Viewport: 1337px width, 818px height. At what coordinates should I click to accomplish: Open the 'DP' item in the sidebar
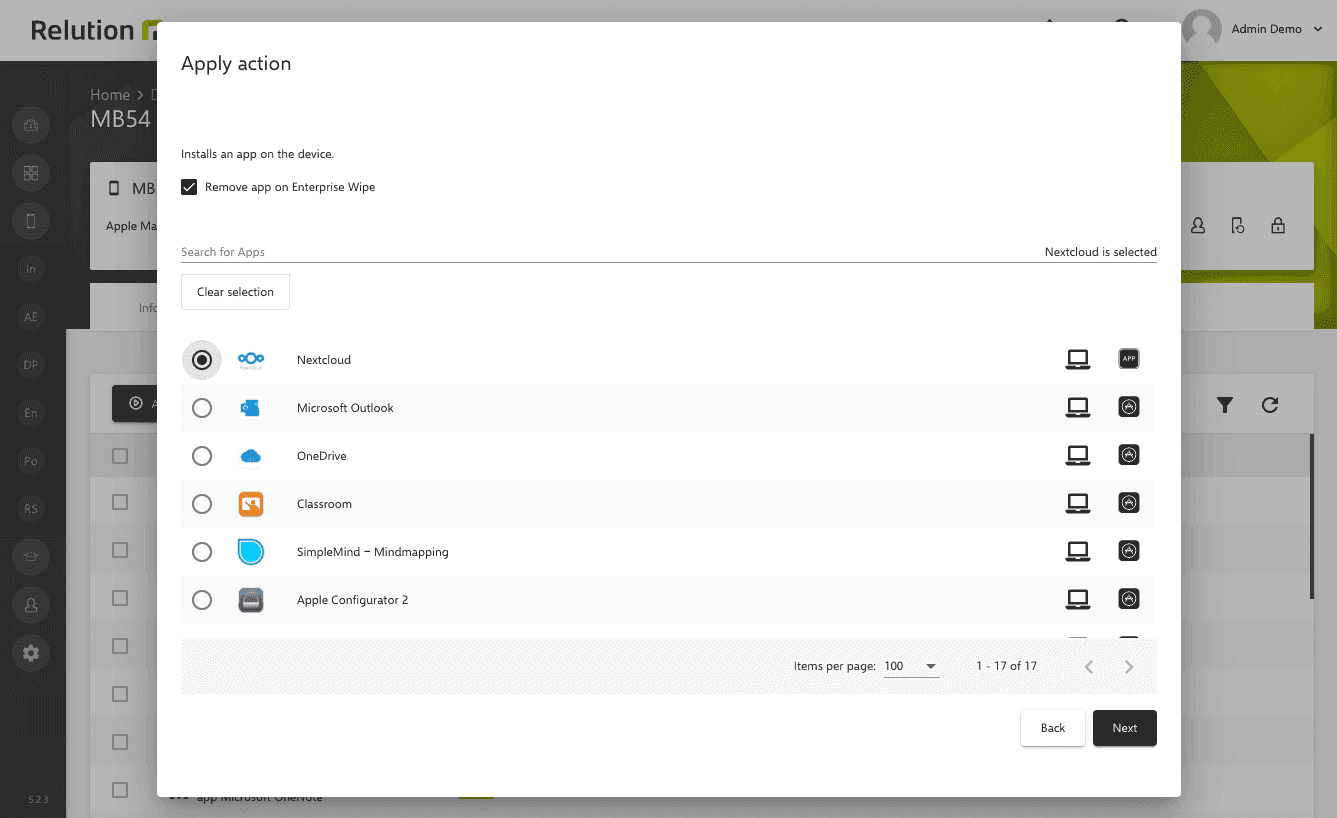31,365
